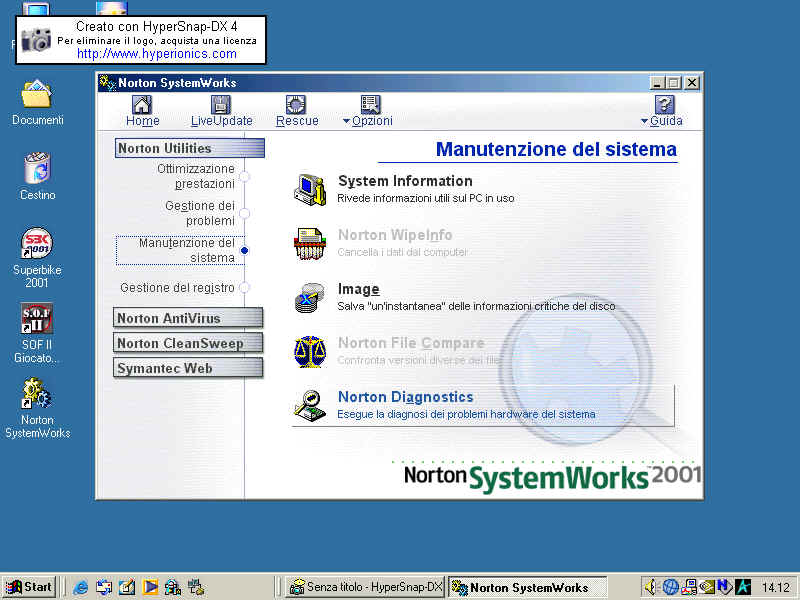The width and height of the screenshot is (800, 600).
Task: Switch to the Norton CleanSweep section
Action: pyautogui.click(x=188, y=343)
